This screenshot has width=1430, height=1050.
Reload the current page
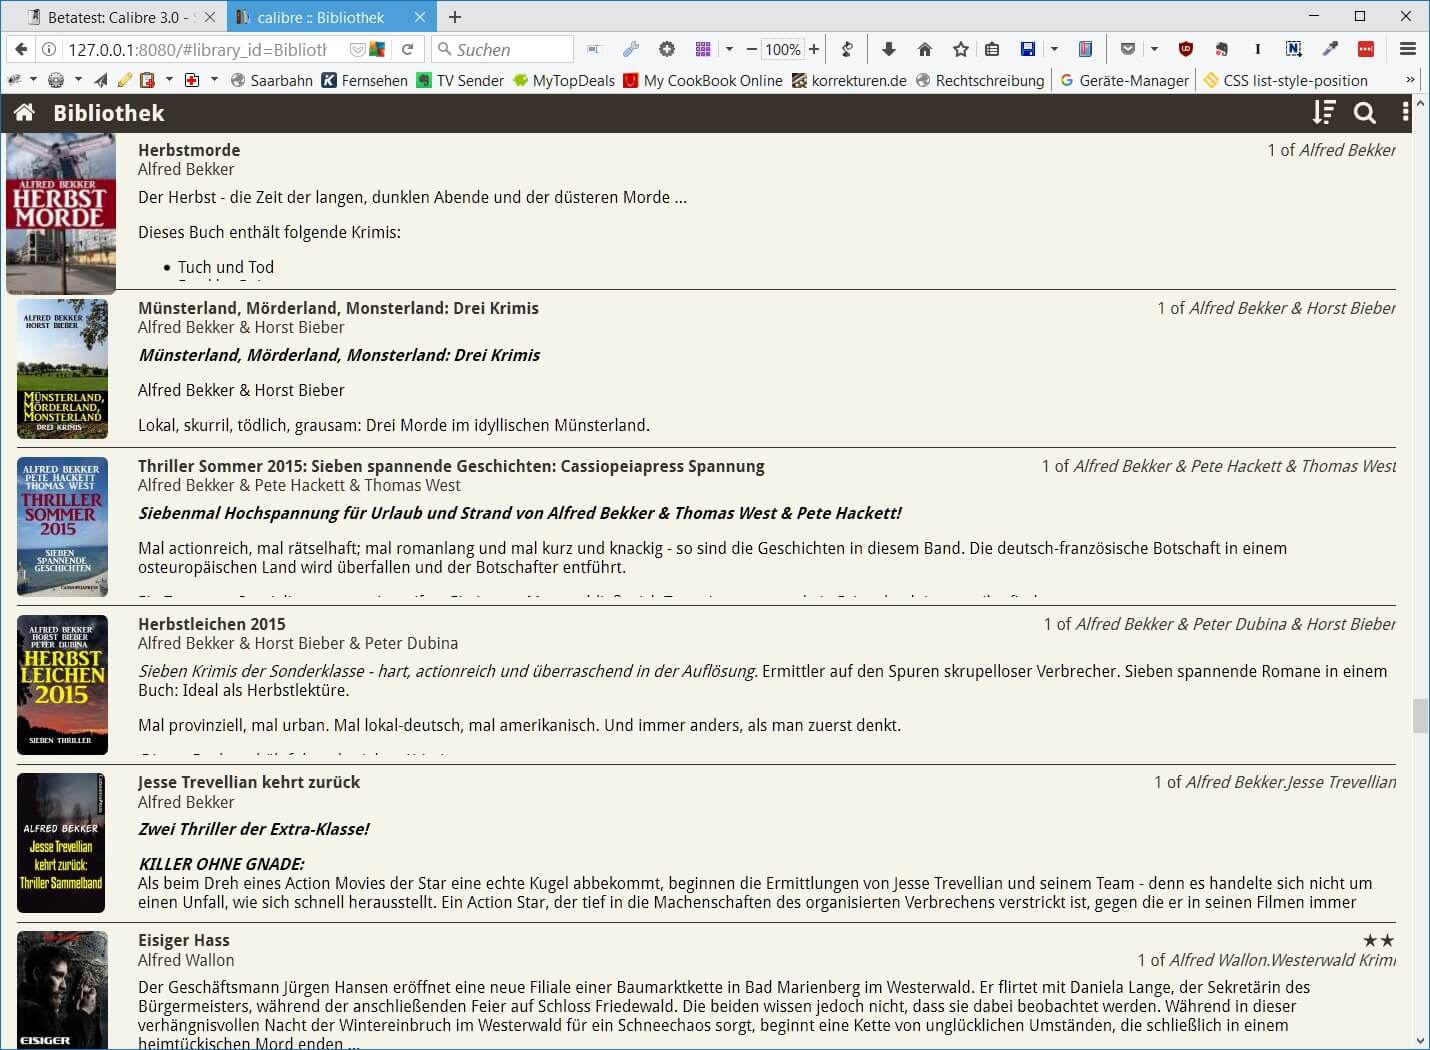407,49
